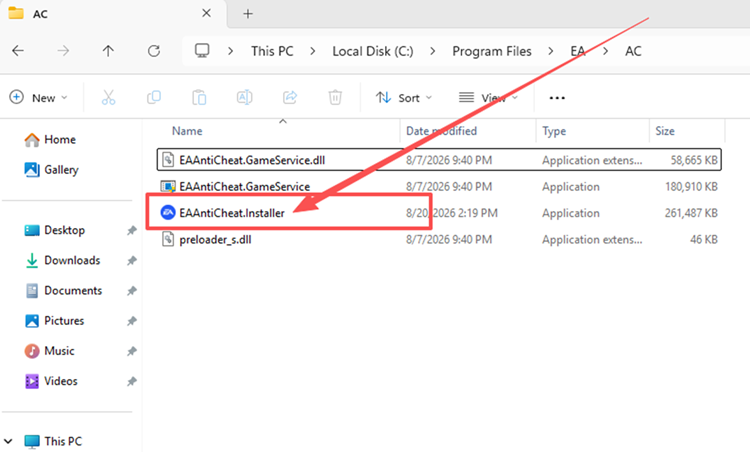
Task: Open the See more ellipsis menu
Action: (x=557, y=98)
